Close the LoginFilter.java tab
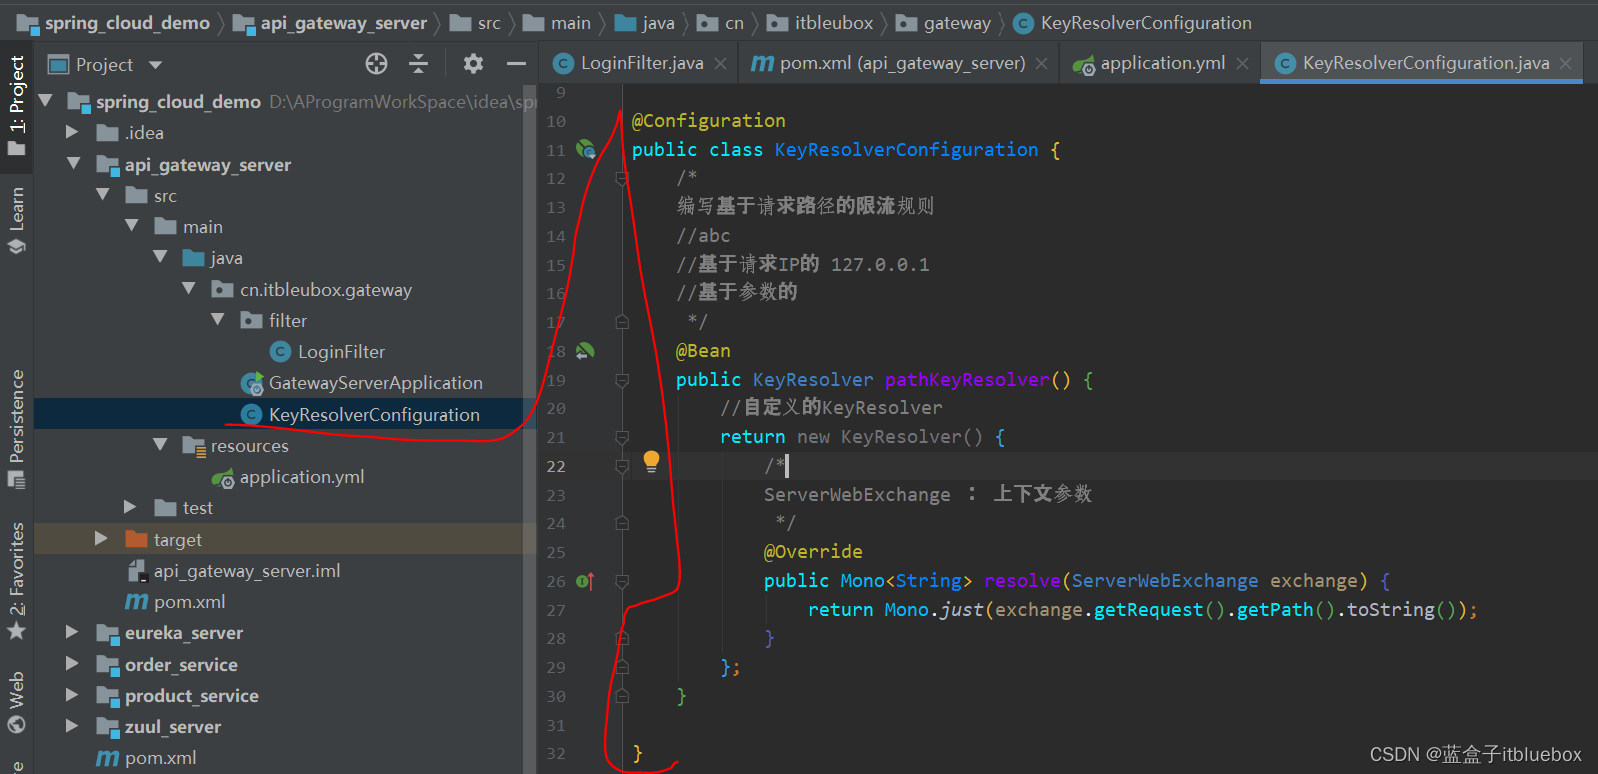Screen dimensions: 1598x774 (720, 64)
